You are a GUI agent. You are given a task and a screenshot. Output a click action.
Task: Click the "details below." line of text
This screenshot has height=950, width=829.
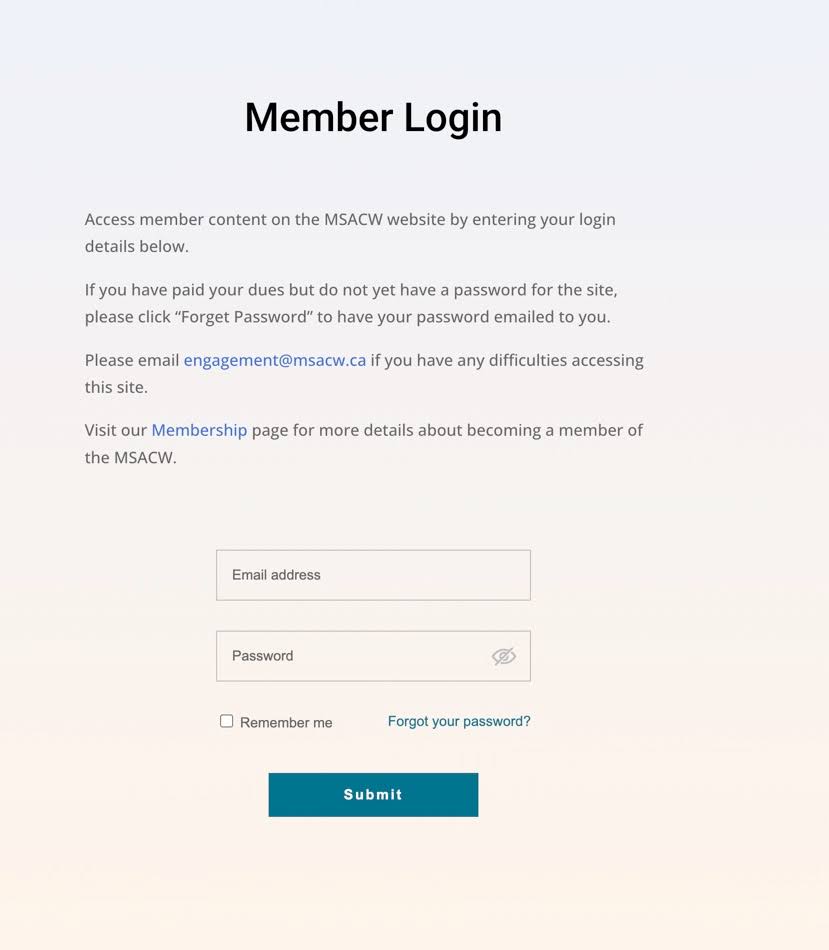pyautogui.click(x=136, y=246)
